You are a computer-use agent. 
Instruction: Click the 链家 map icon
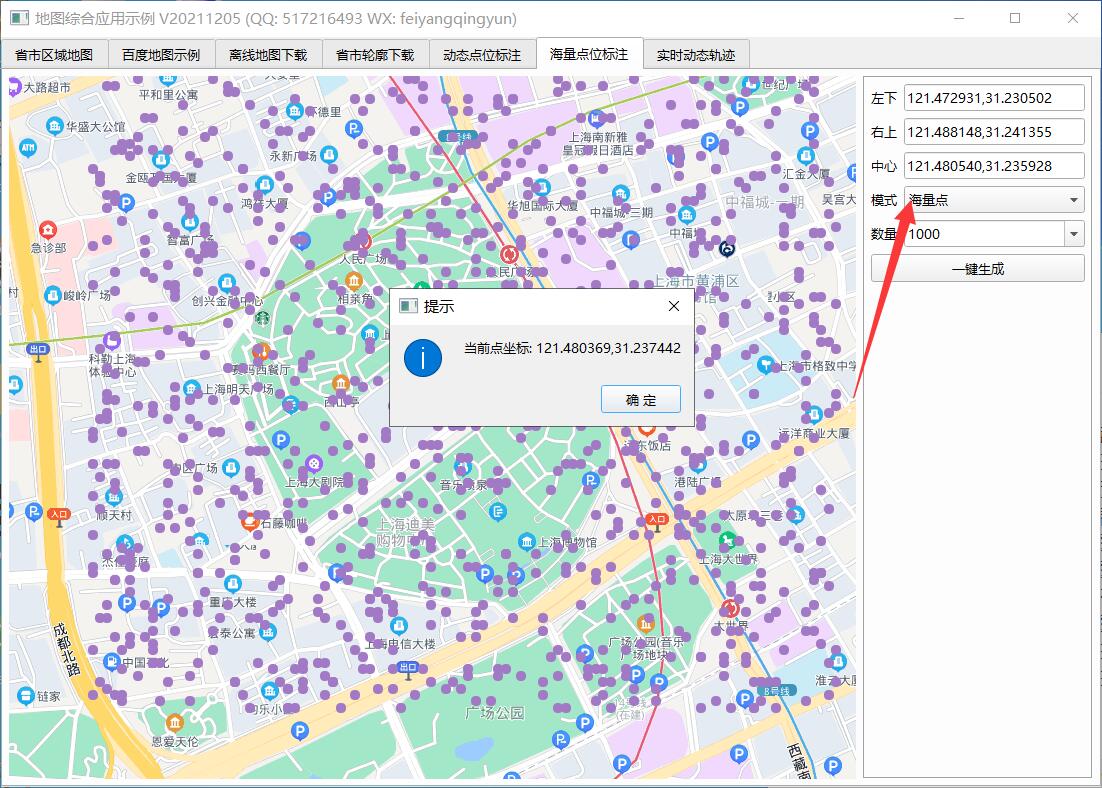pyautogui.click(x=26, y=696)
